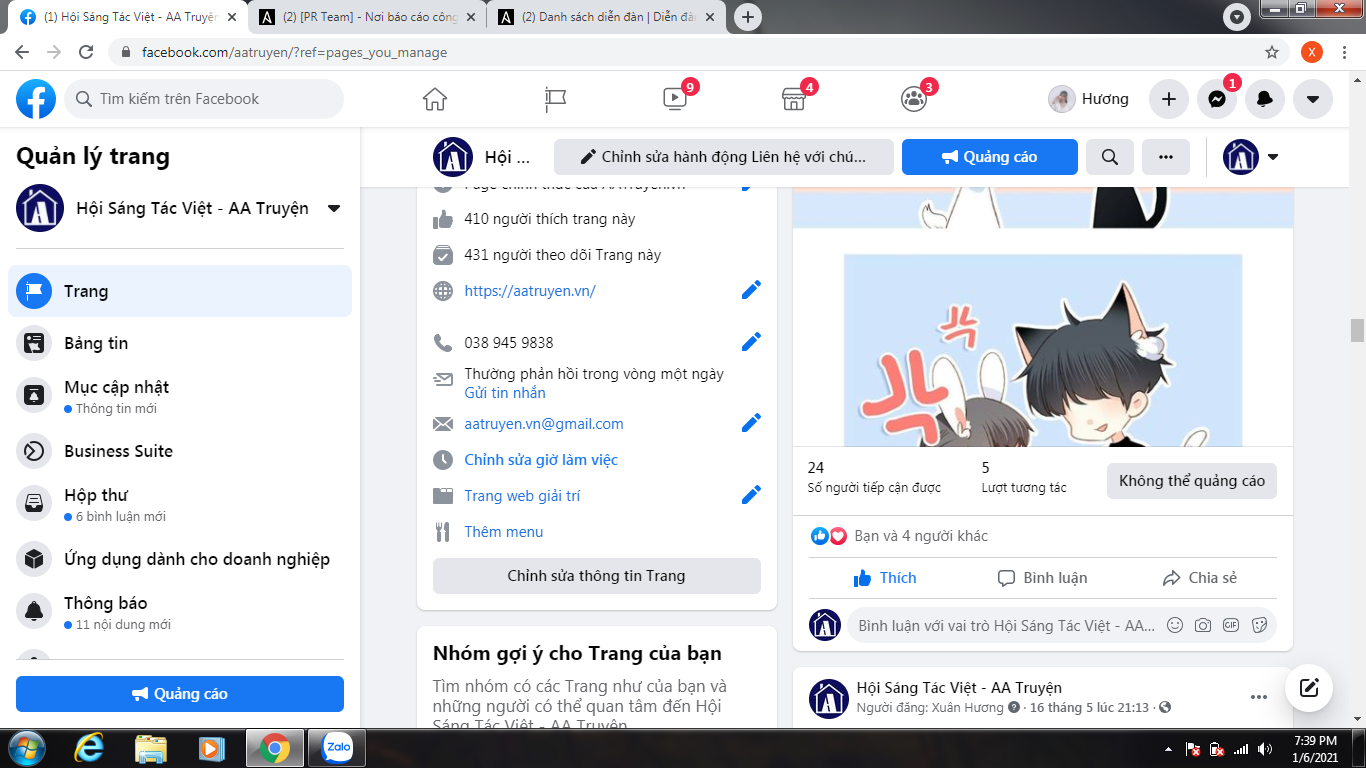The width and height of the screenshot is (1366, 768).
Task: Open the Marketplace icon
Action: [x=793, y=99]
